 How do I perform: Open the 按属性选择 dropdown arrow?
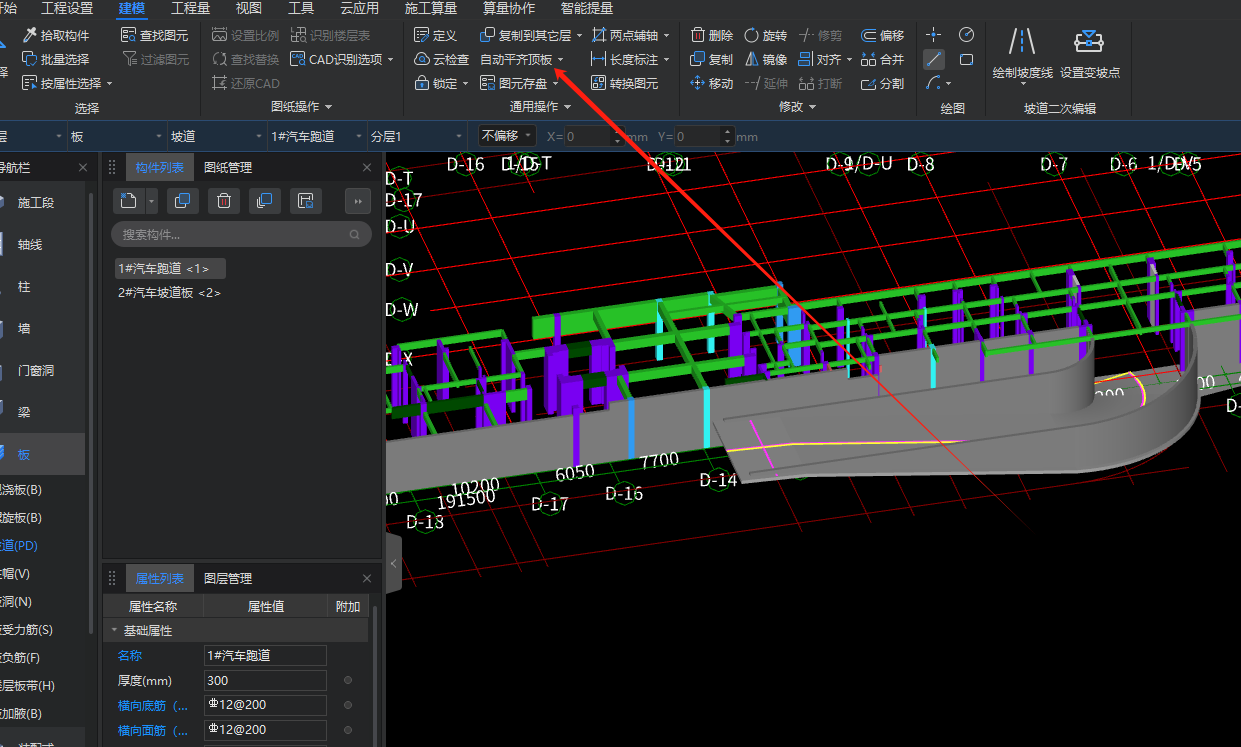pyautogui.click(x=109, y=84)
